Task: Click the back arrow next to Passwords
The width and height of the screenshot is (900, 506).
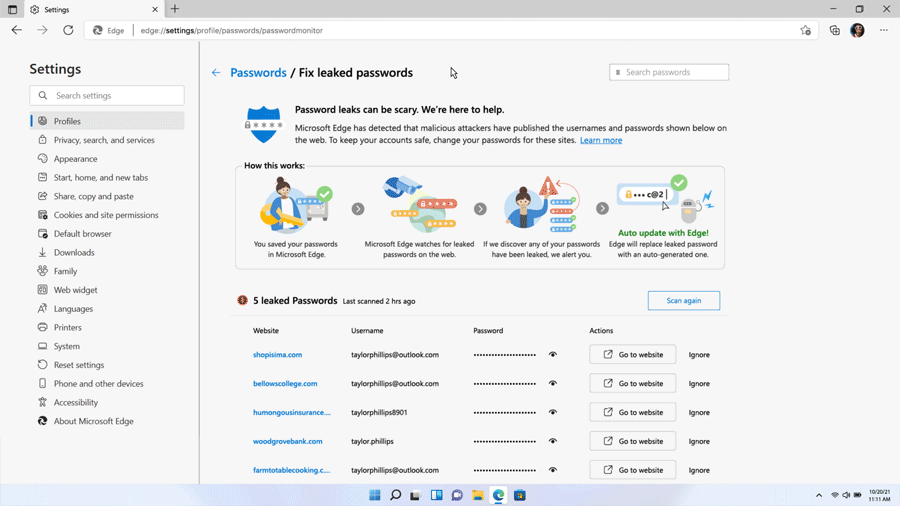Action: (x=216, y=73)
